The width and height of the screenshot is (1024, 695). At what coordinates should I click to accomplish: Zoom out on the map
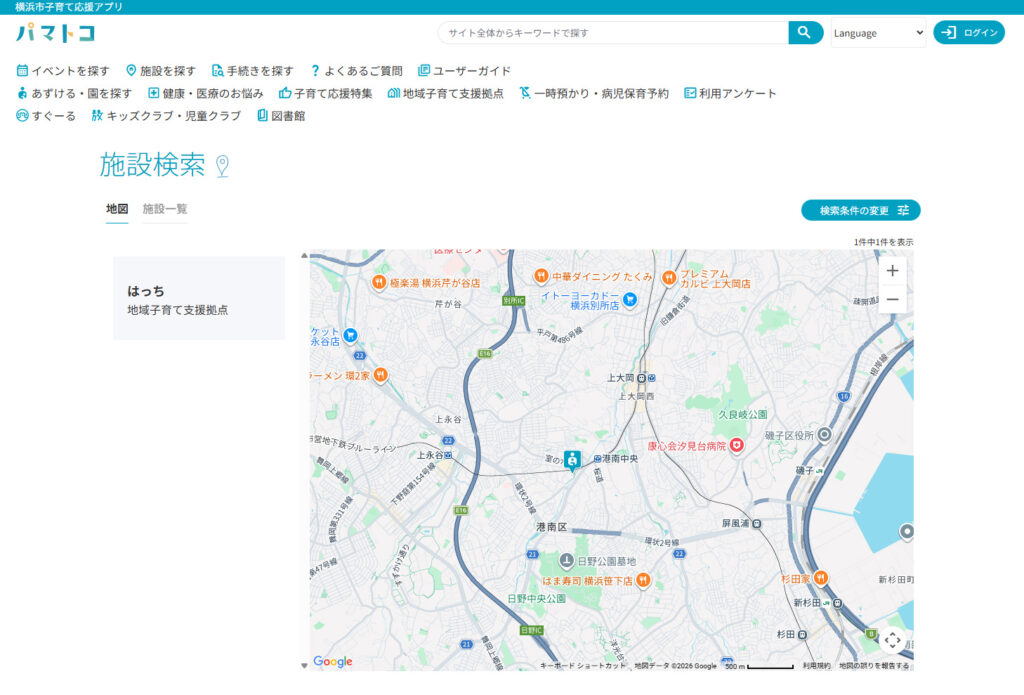(x=892, y=299)
